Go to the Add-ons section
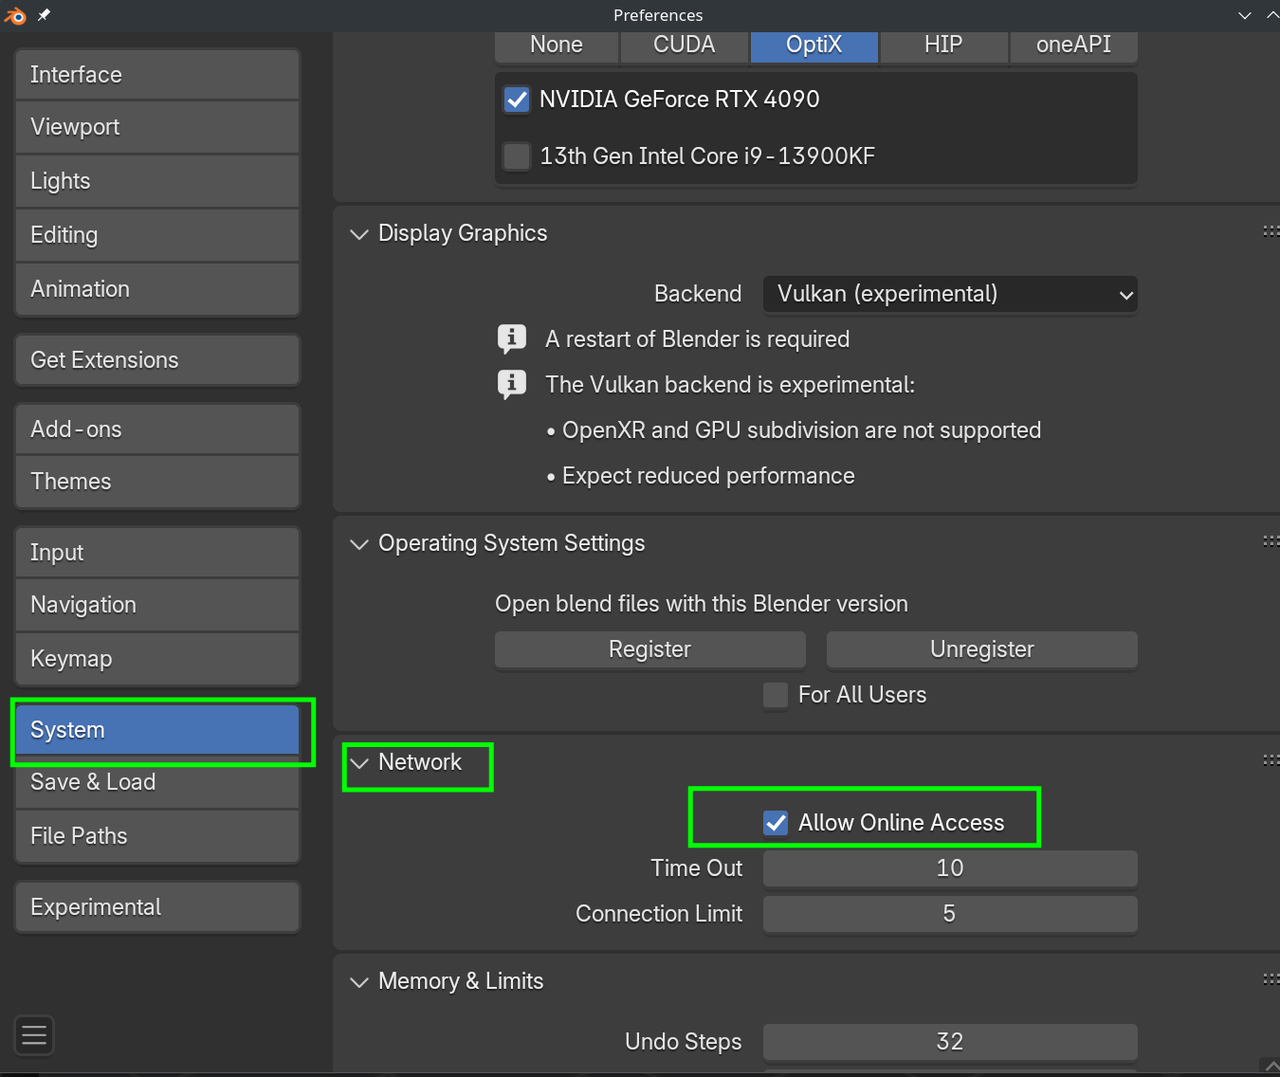 pyautogui.click(x=157, y=429)
